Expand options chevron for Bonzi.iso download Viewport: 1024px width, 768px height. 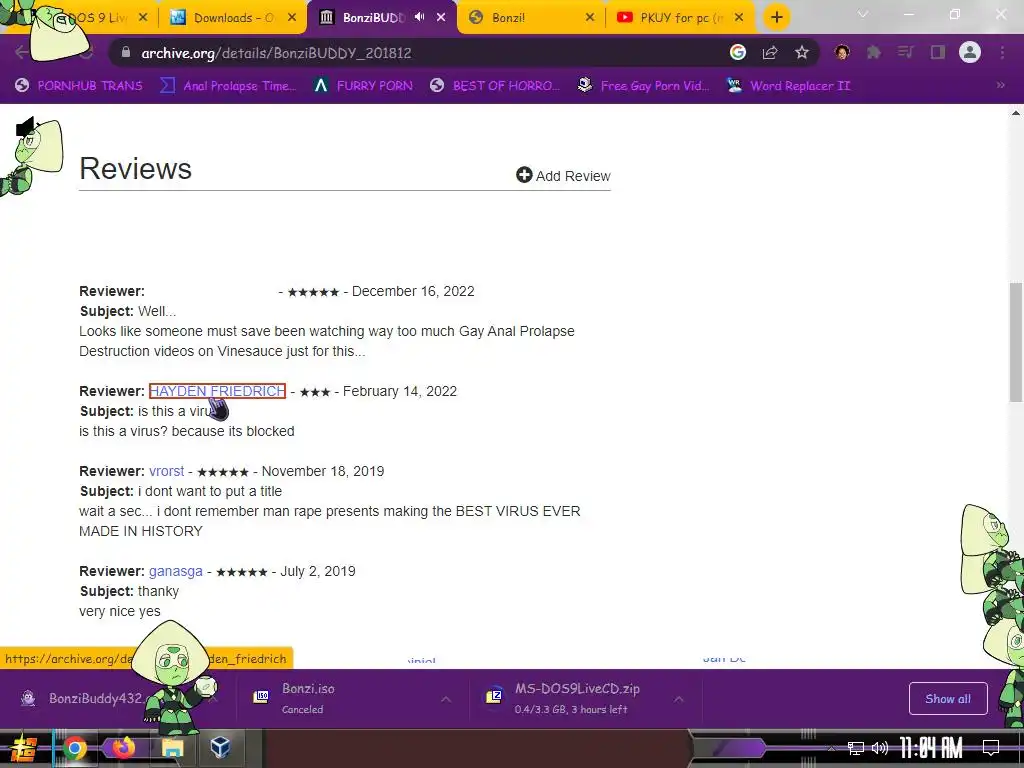point(446,699)
